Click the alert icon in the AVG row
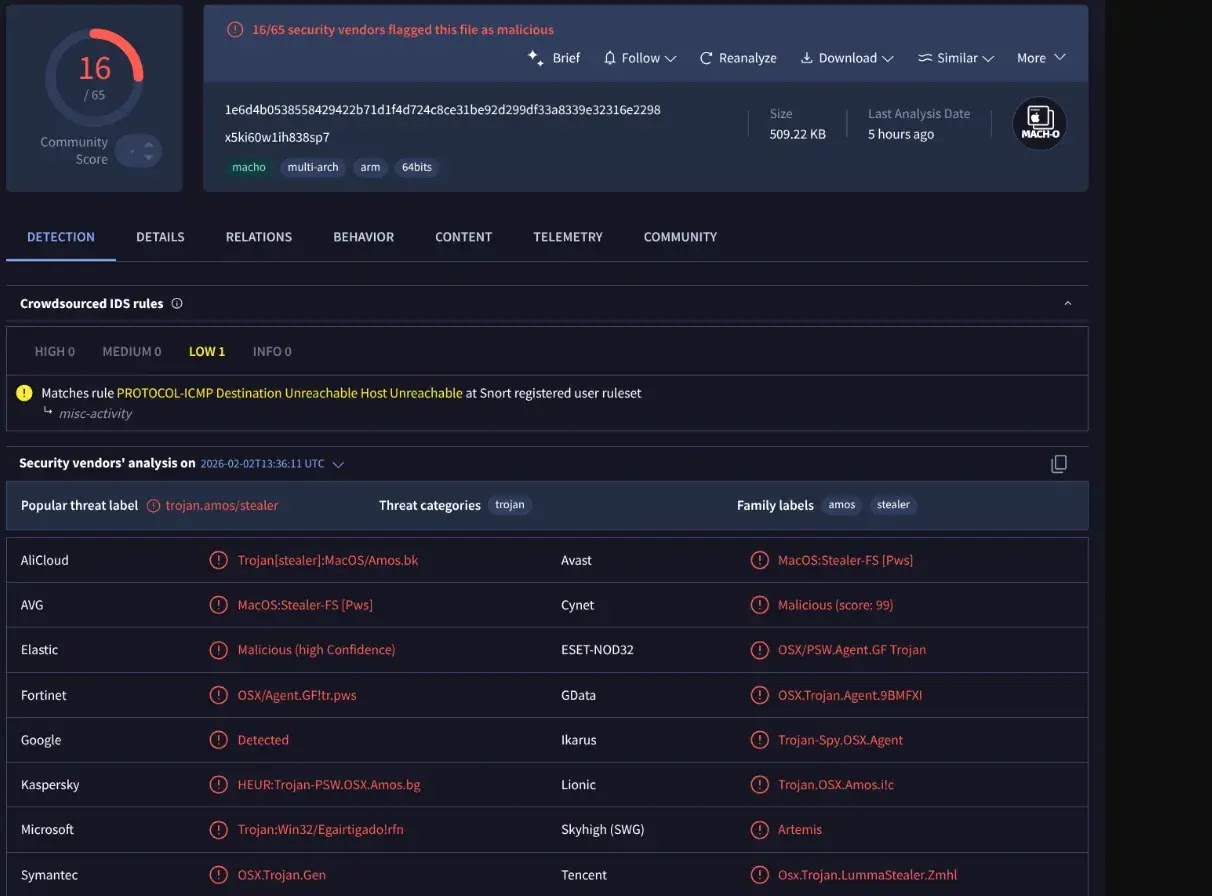Viewport: 1212px width, 896px height. pos(218,605)
